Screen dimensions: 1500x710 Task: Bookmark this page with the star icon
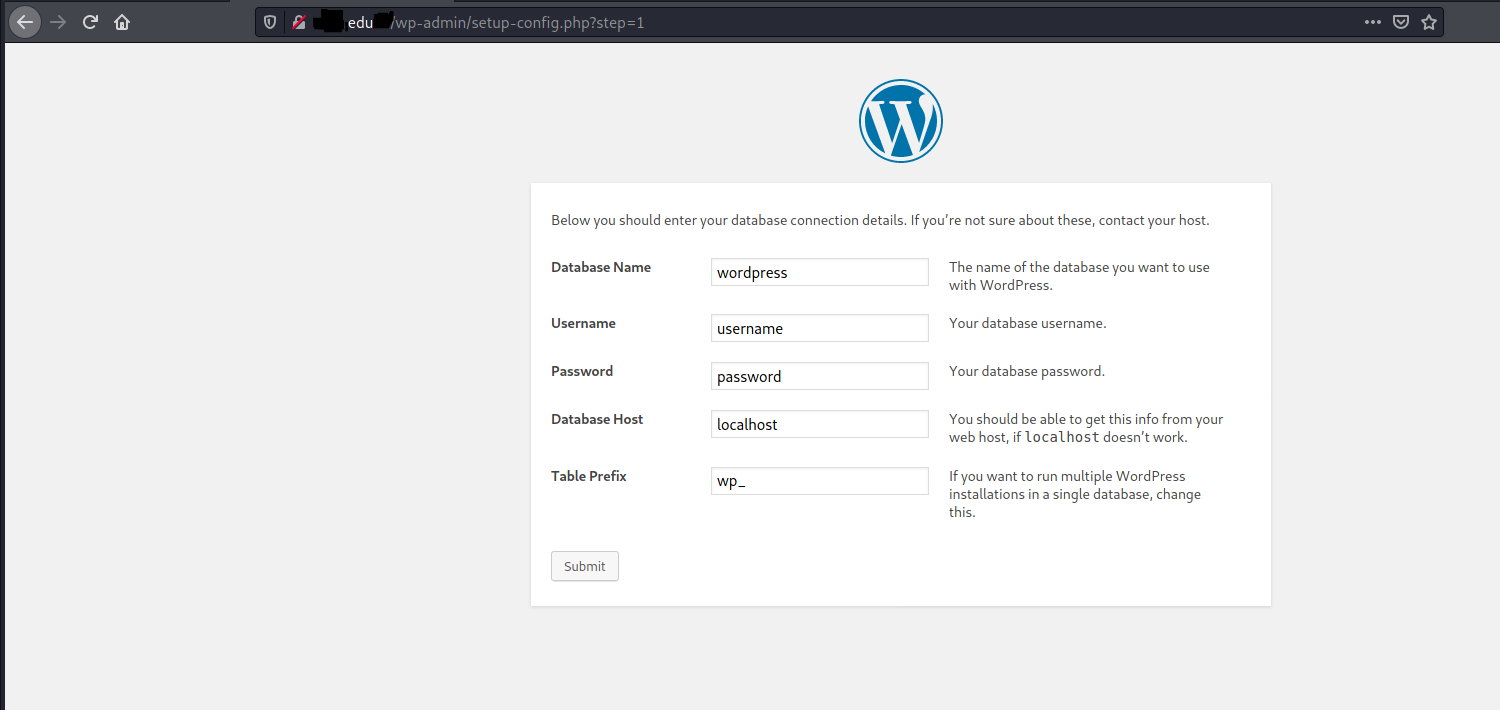1429,22
